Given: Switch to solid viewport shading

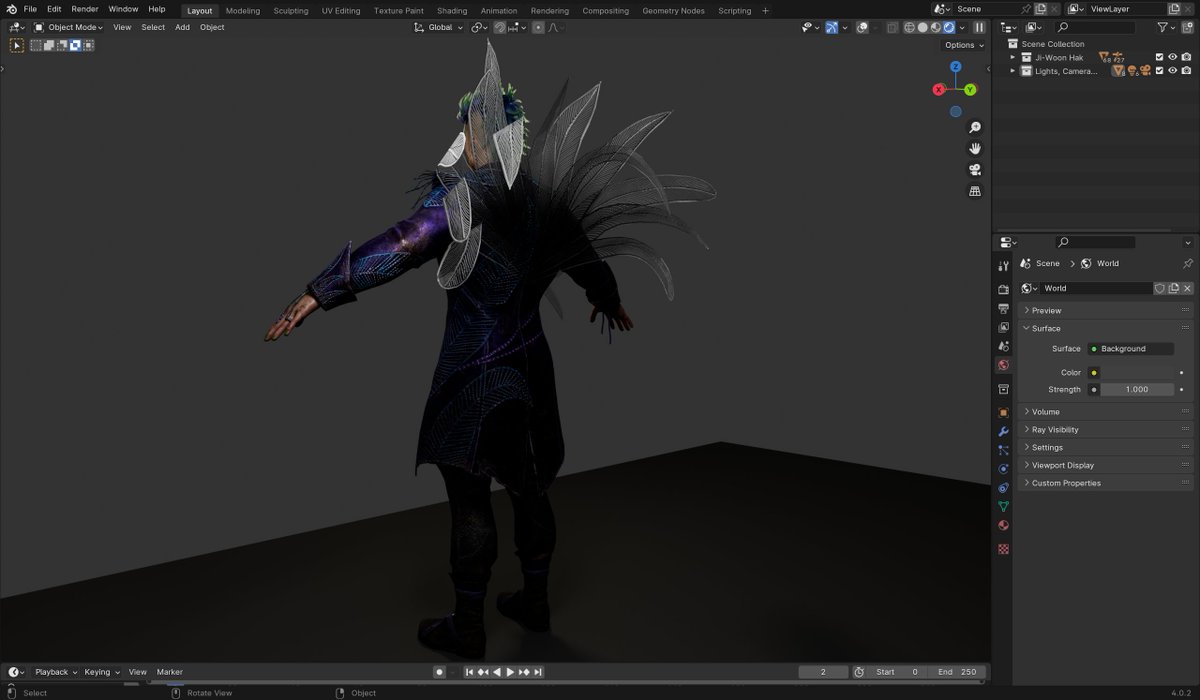Looking at the screenshot, I should [x=923, y=27].
